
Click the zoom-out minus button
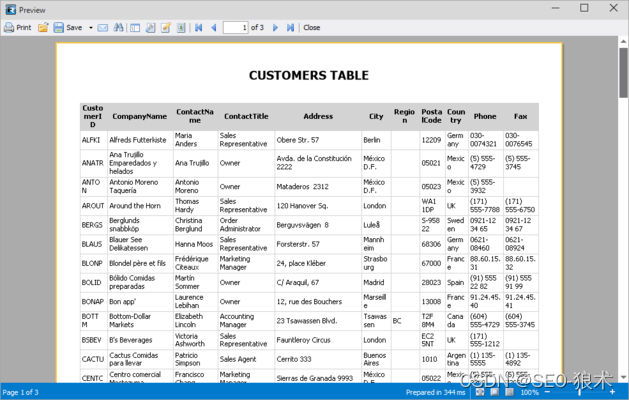click(548, 392)
